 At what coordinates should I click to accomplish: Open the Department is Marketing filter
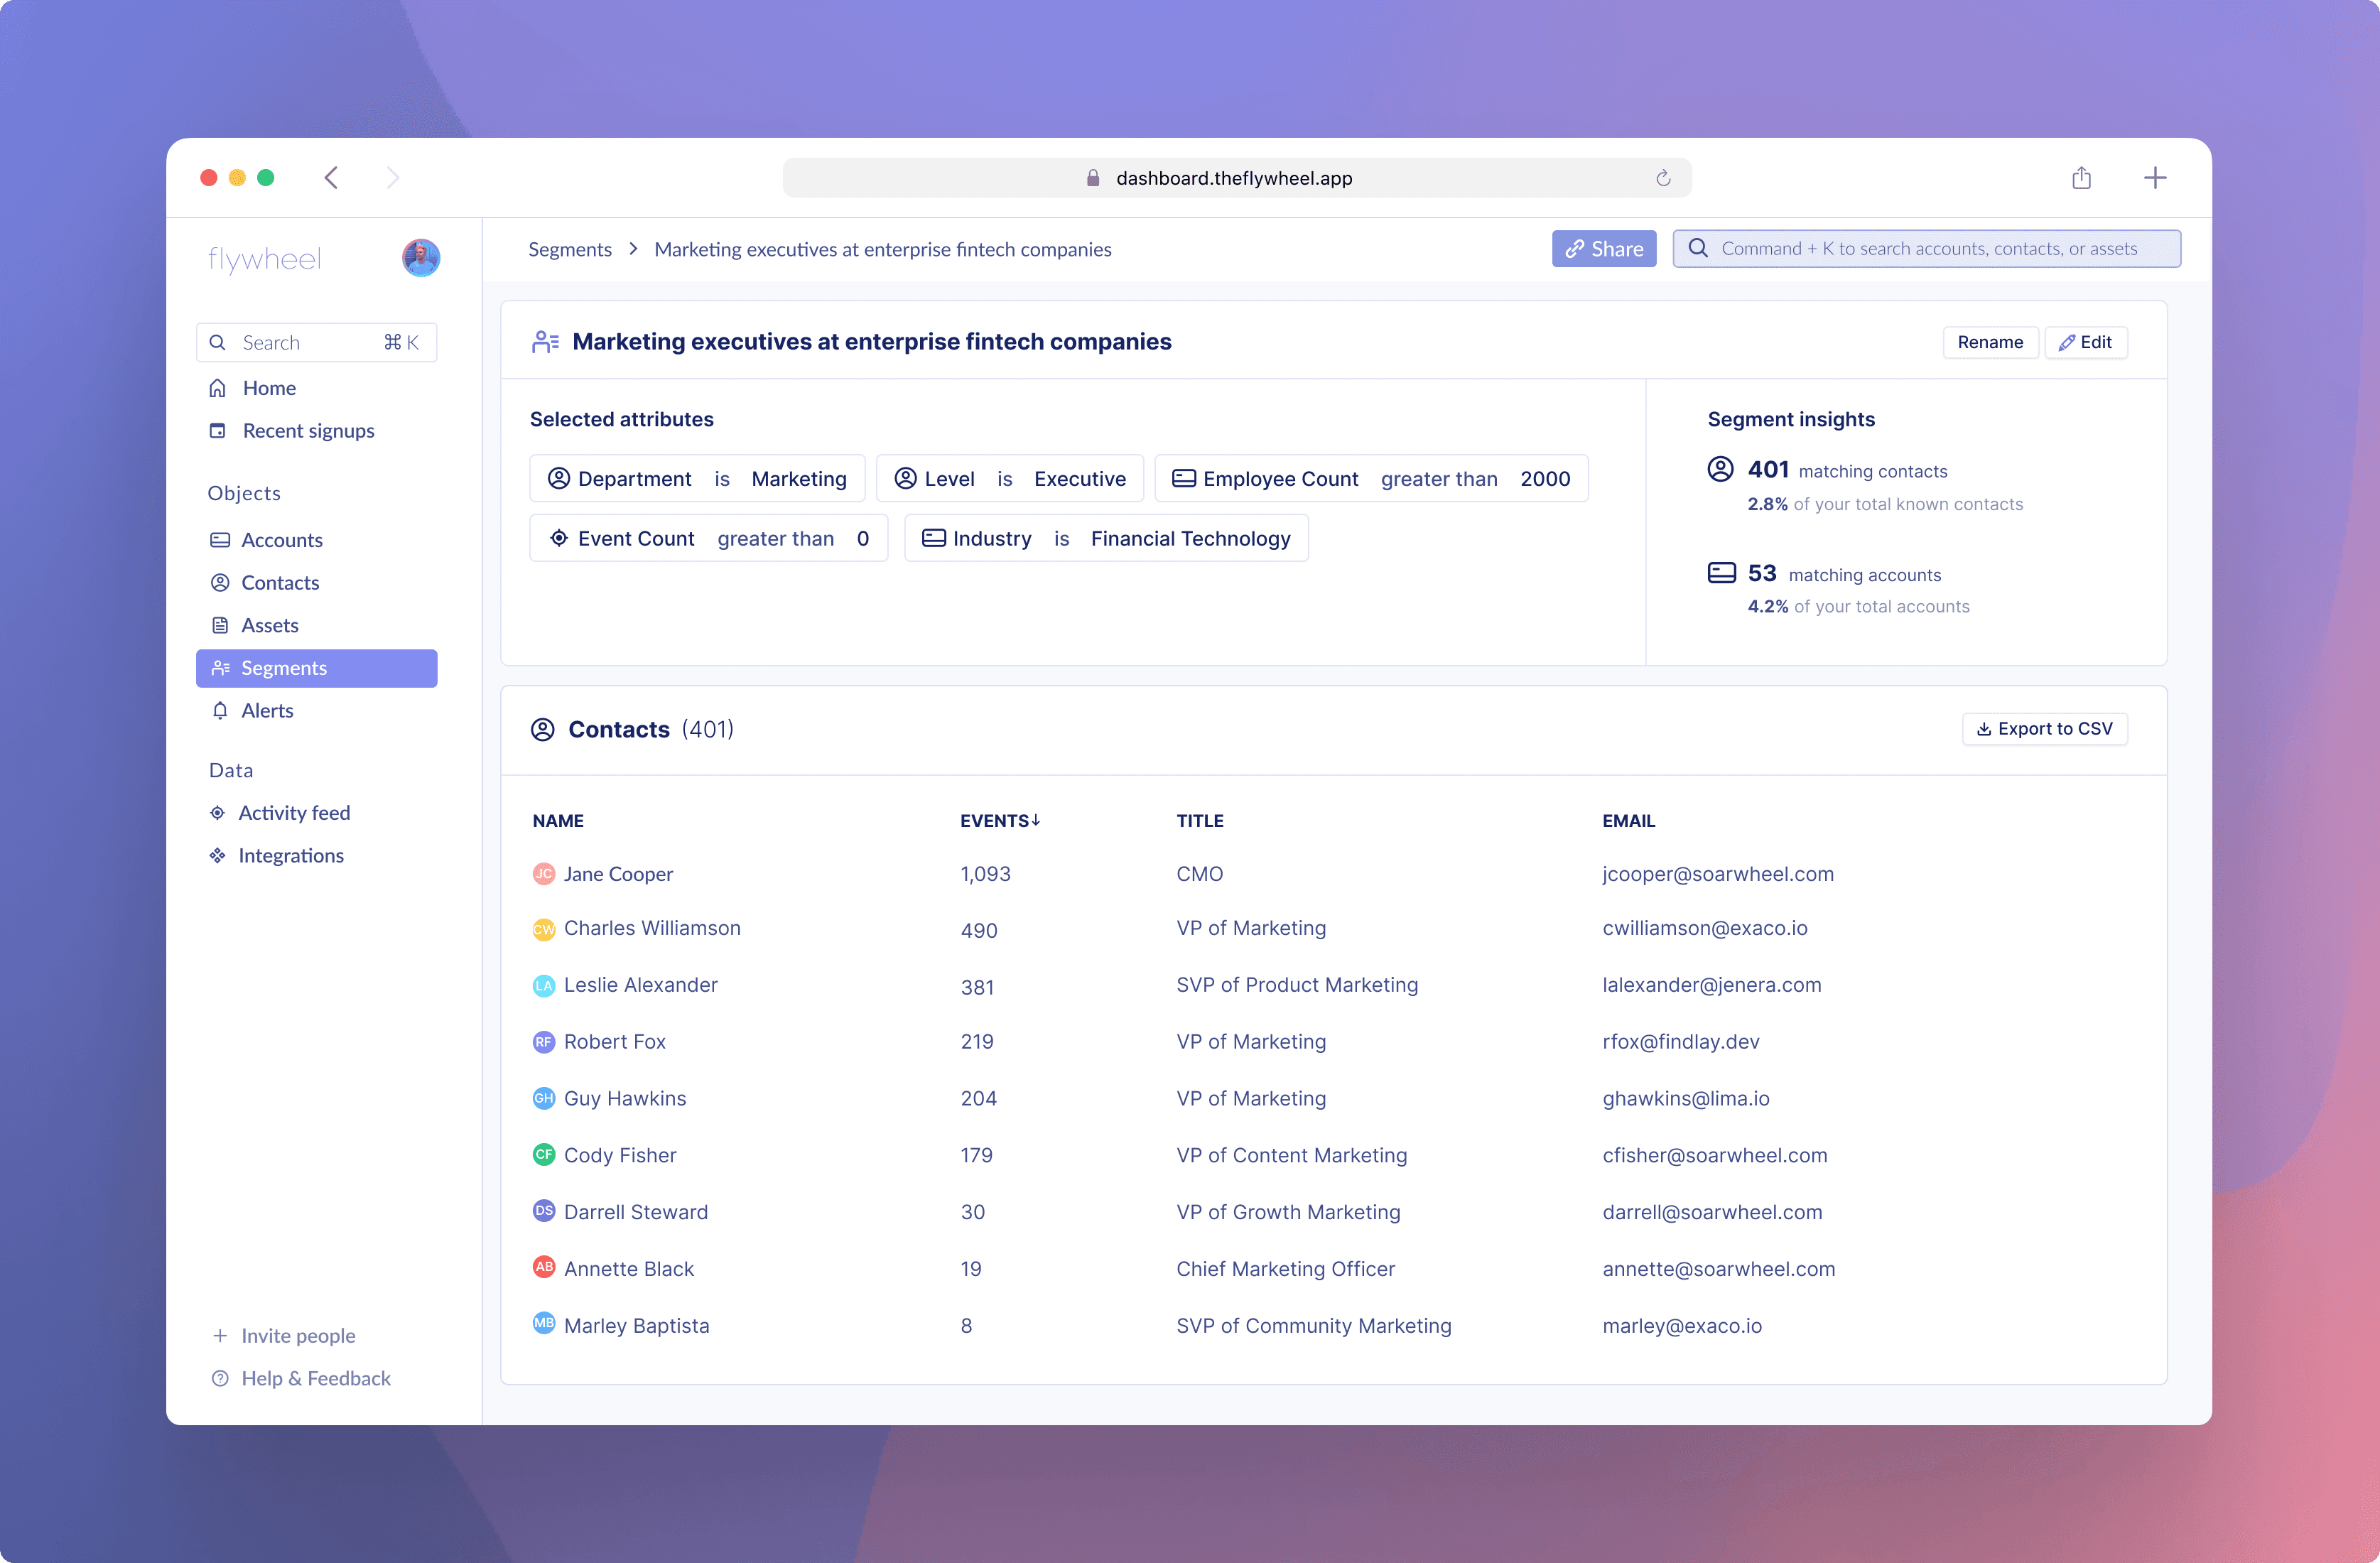(x=697, y=479)
